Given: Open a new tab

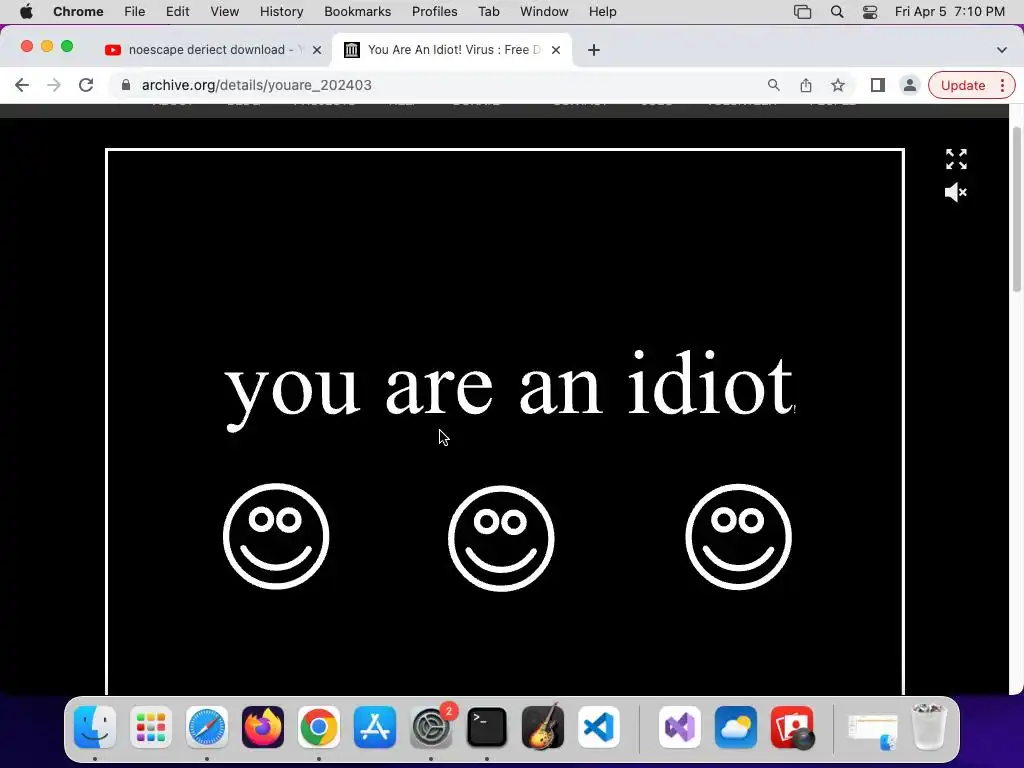Looking at the screenshot, I should click(594, 50).
